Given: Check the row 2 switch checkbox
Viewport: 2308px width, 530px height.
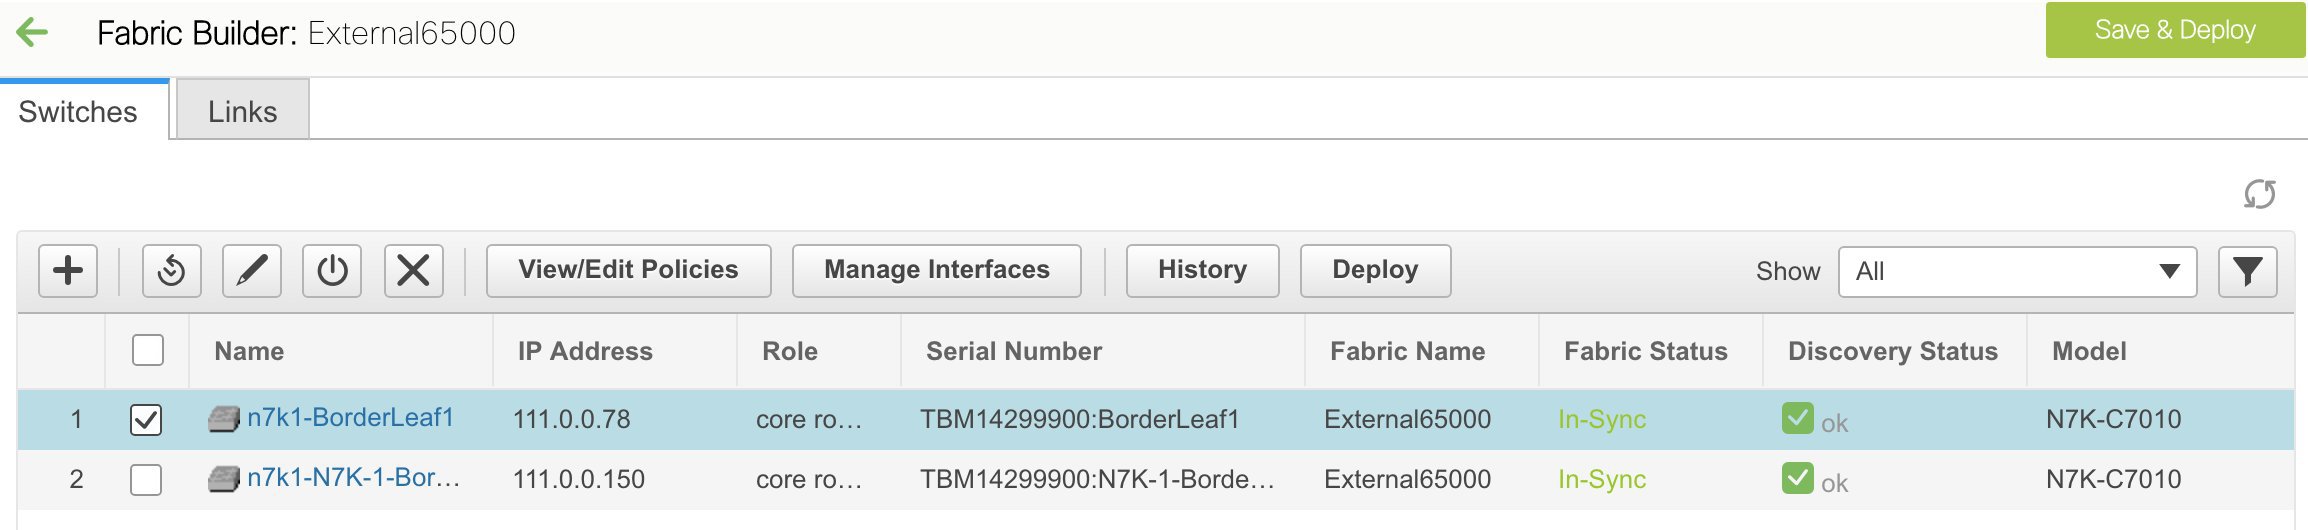Looking at the screenshot, I should click(x=146, y=480).
